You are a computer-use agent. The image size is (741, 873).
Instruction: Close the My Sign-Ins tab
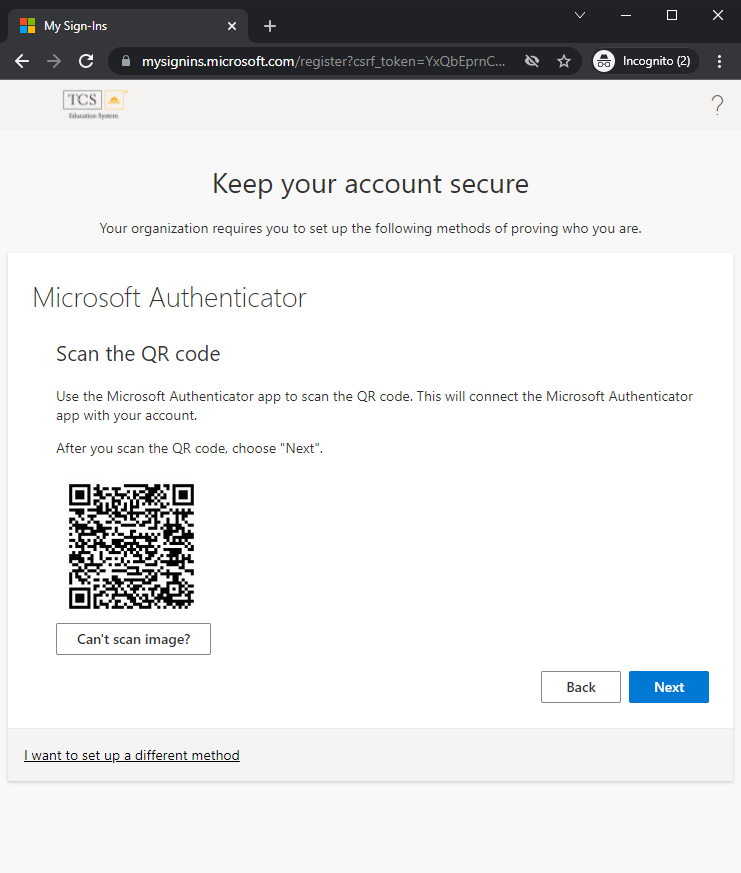[232, 26]
